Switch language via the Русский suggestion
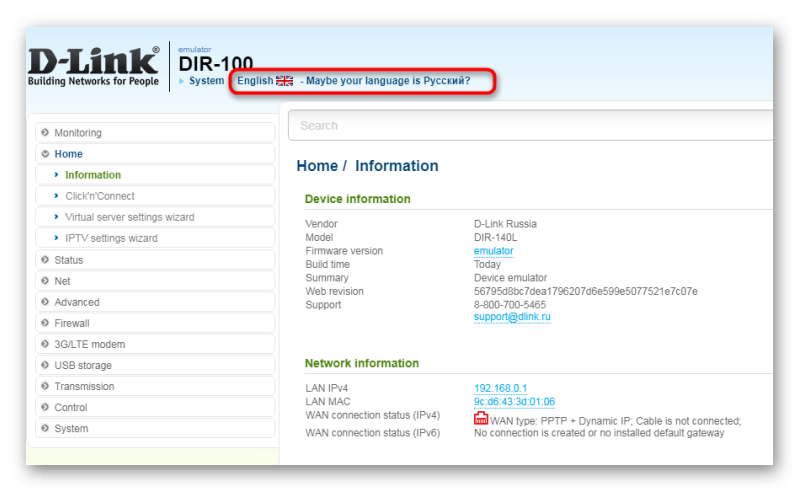 [388, 81]
